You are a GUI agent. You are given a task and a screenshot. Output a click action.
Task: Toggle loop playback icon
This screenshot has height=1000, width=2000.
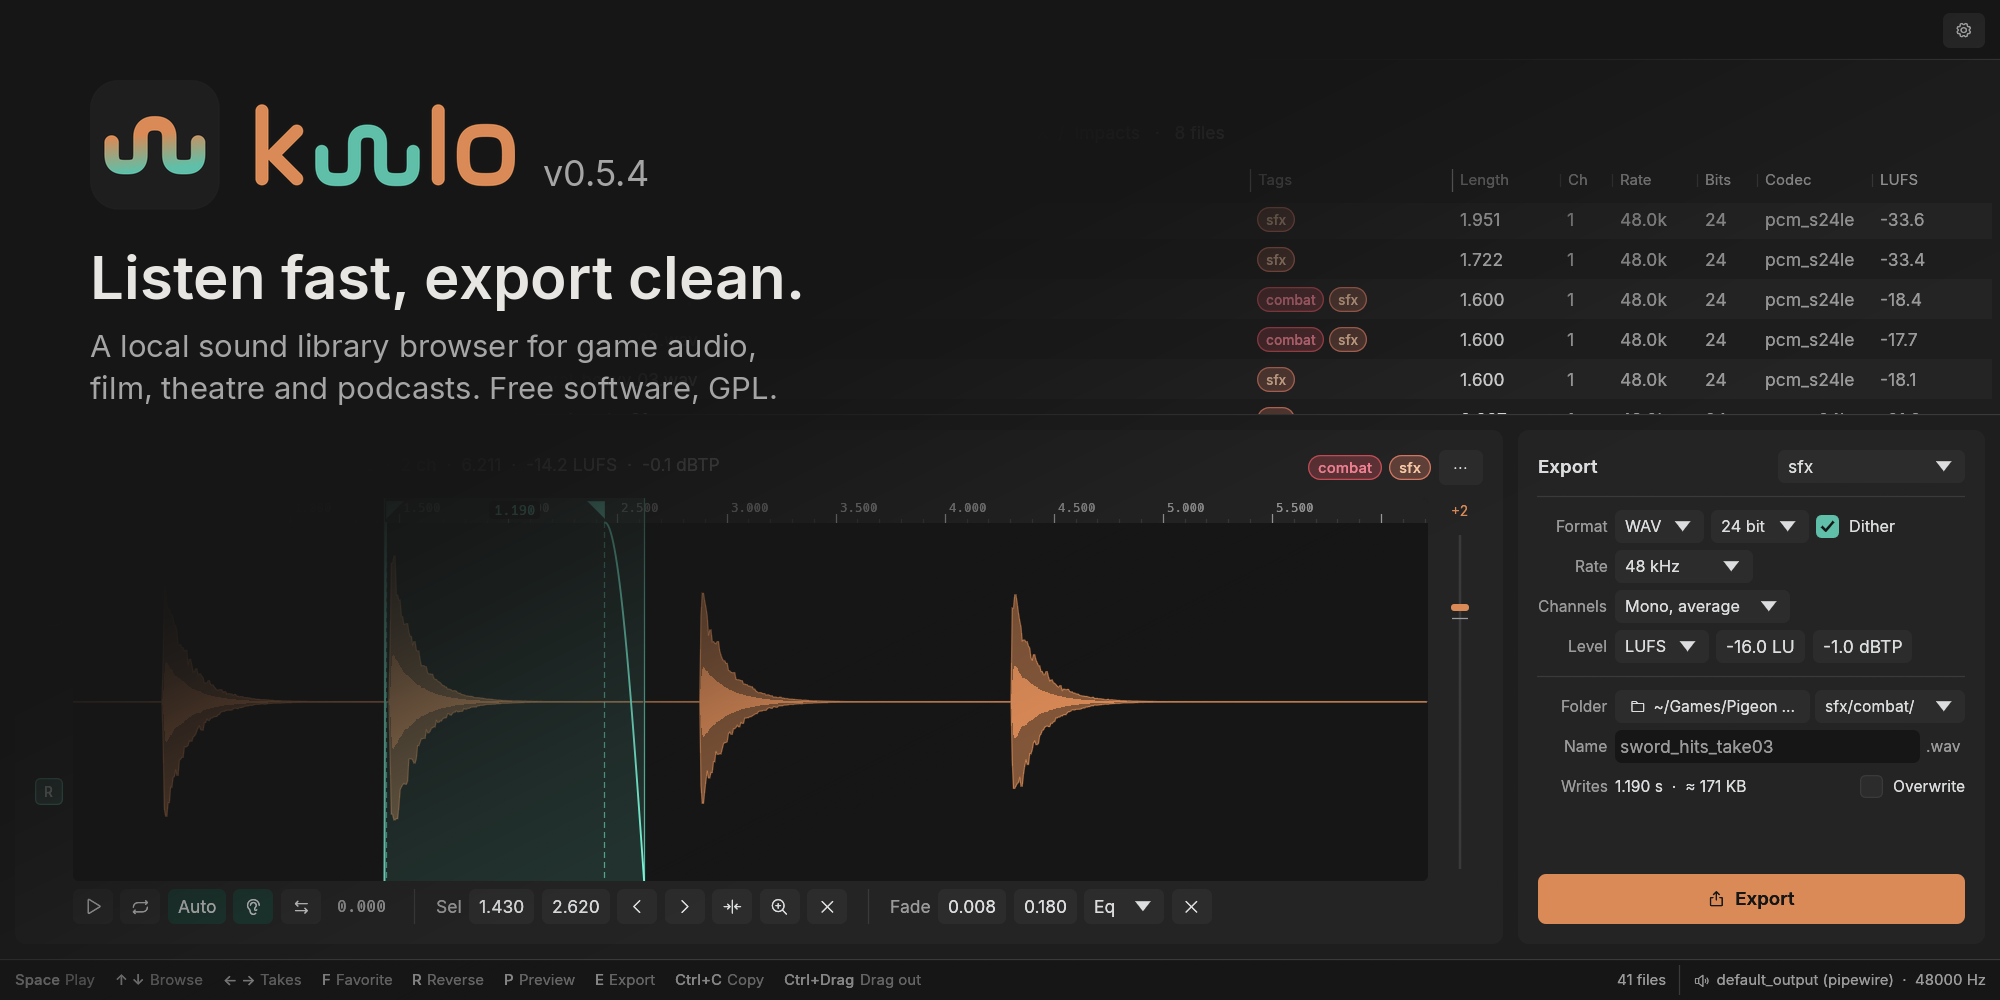click(140, 907)
